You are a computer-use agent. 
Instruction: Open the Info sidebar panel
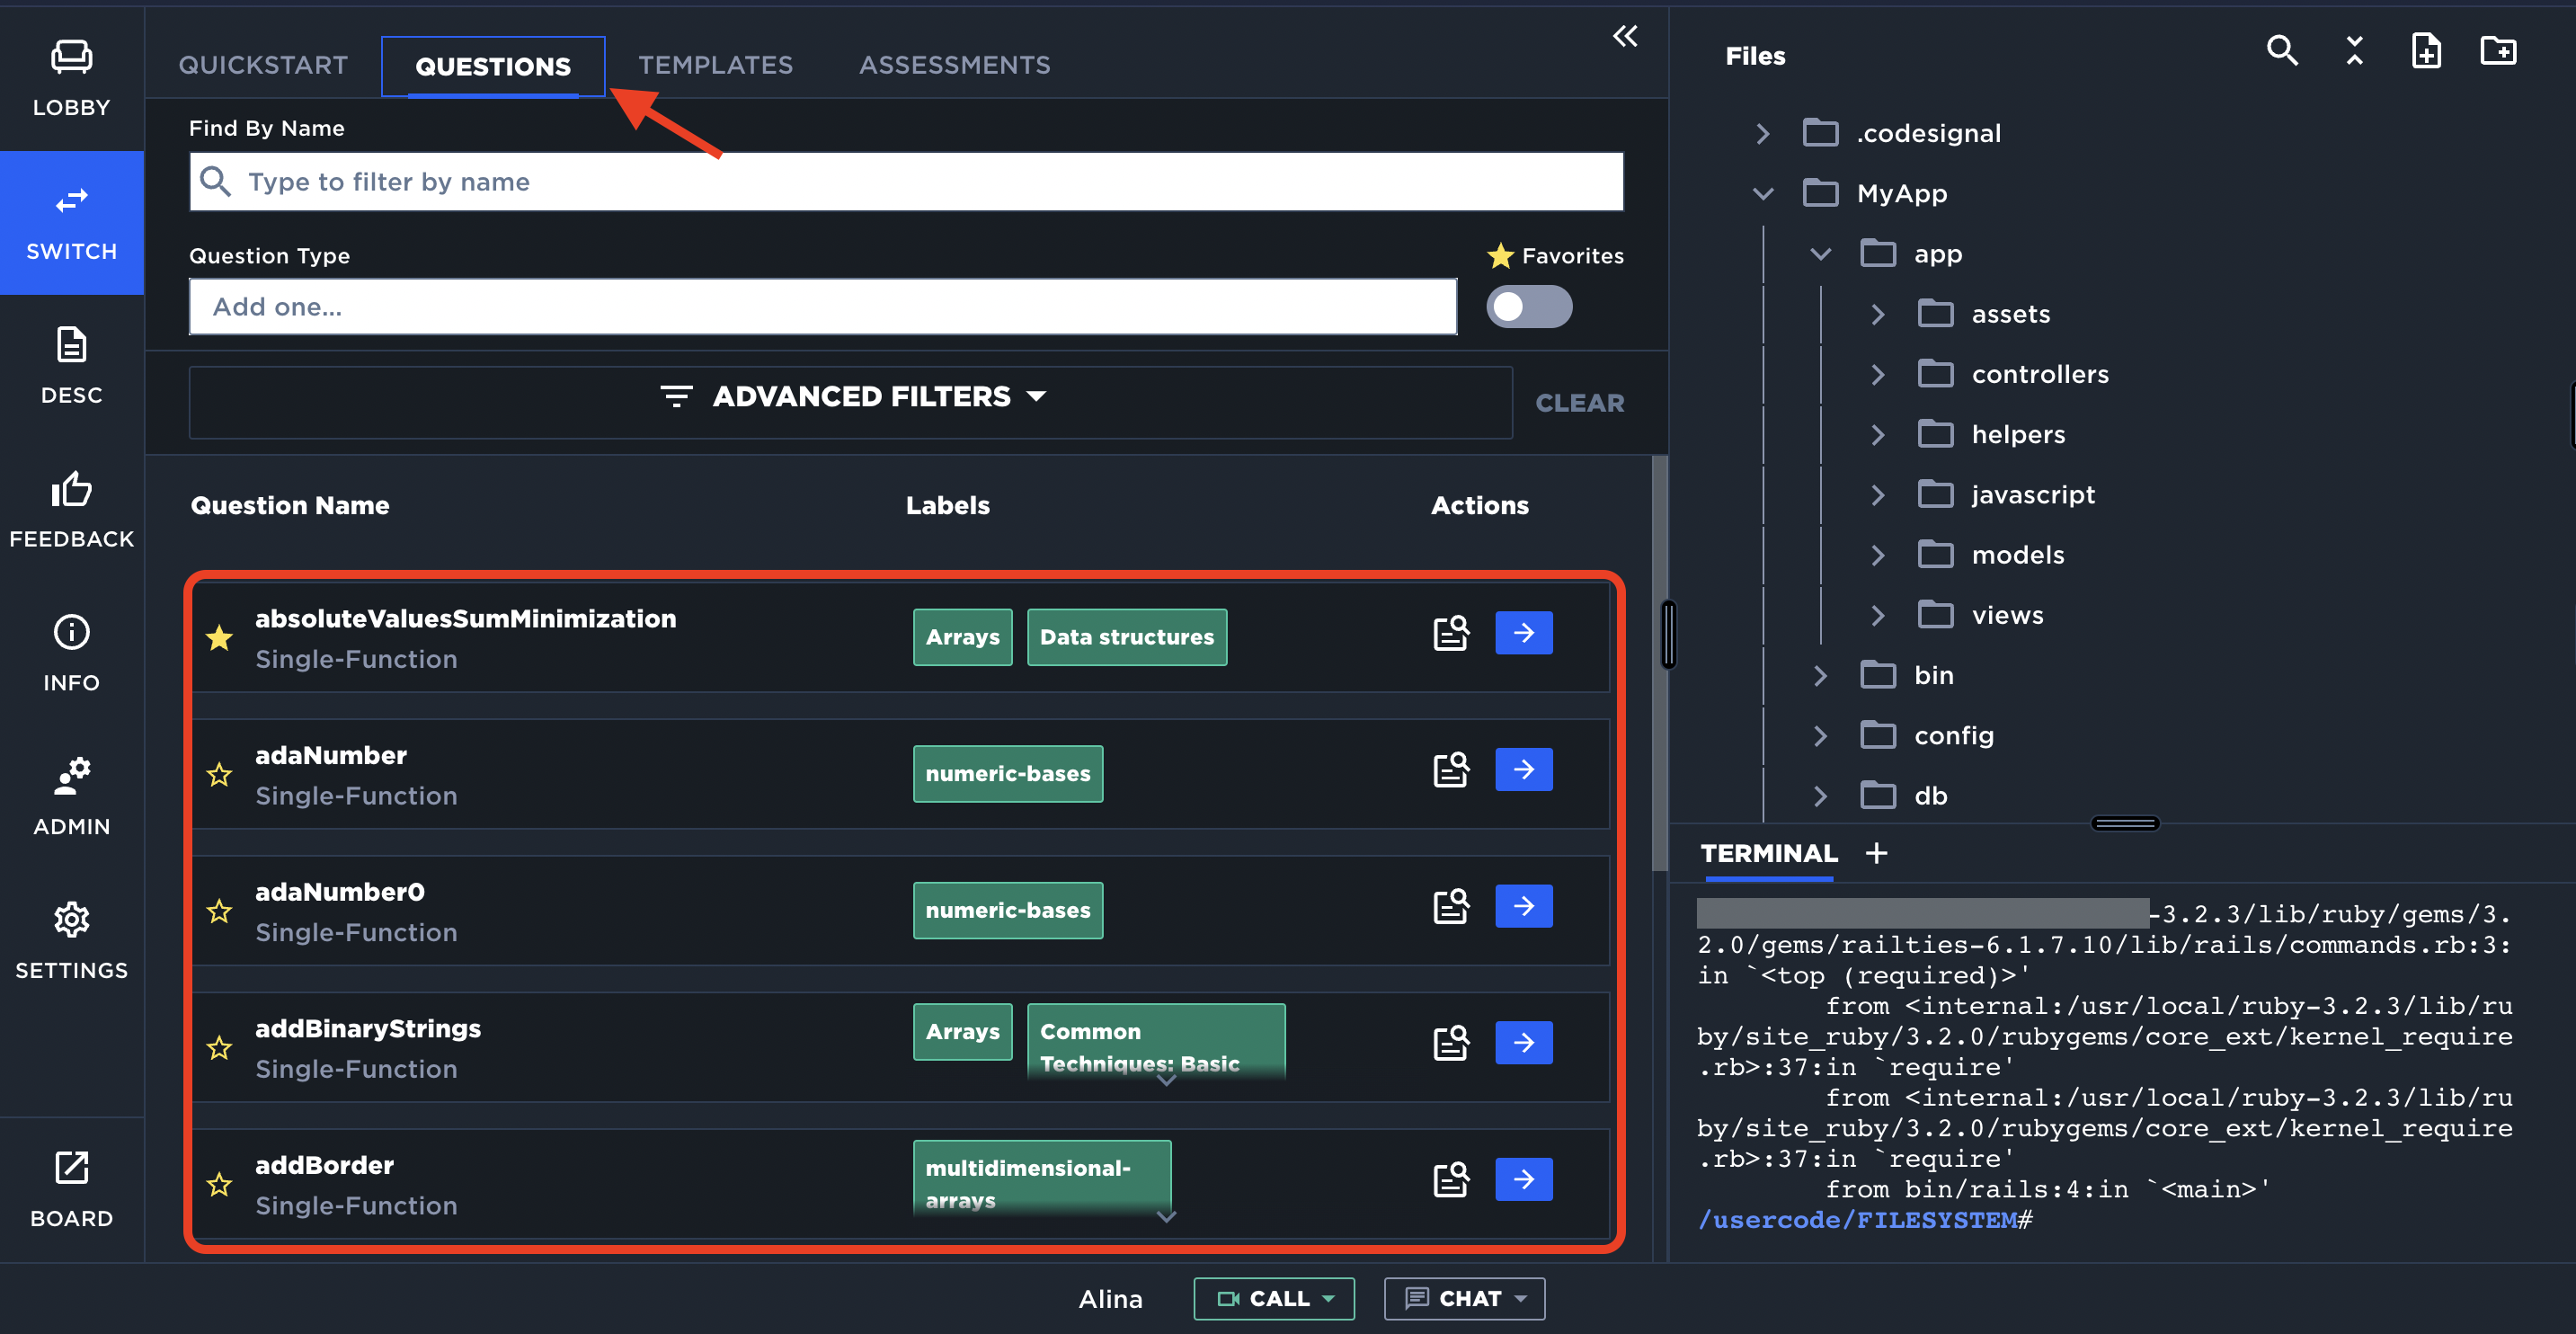click(71, 654)
